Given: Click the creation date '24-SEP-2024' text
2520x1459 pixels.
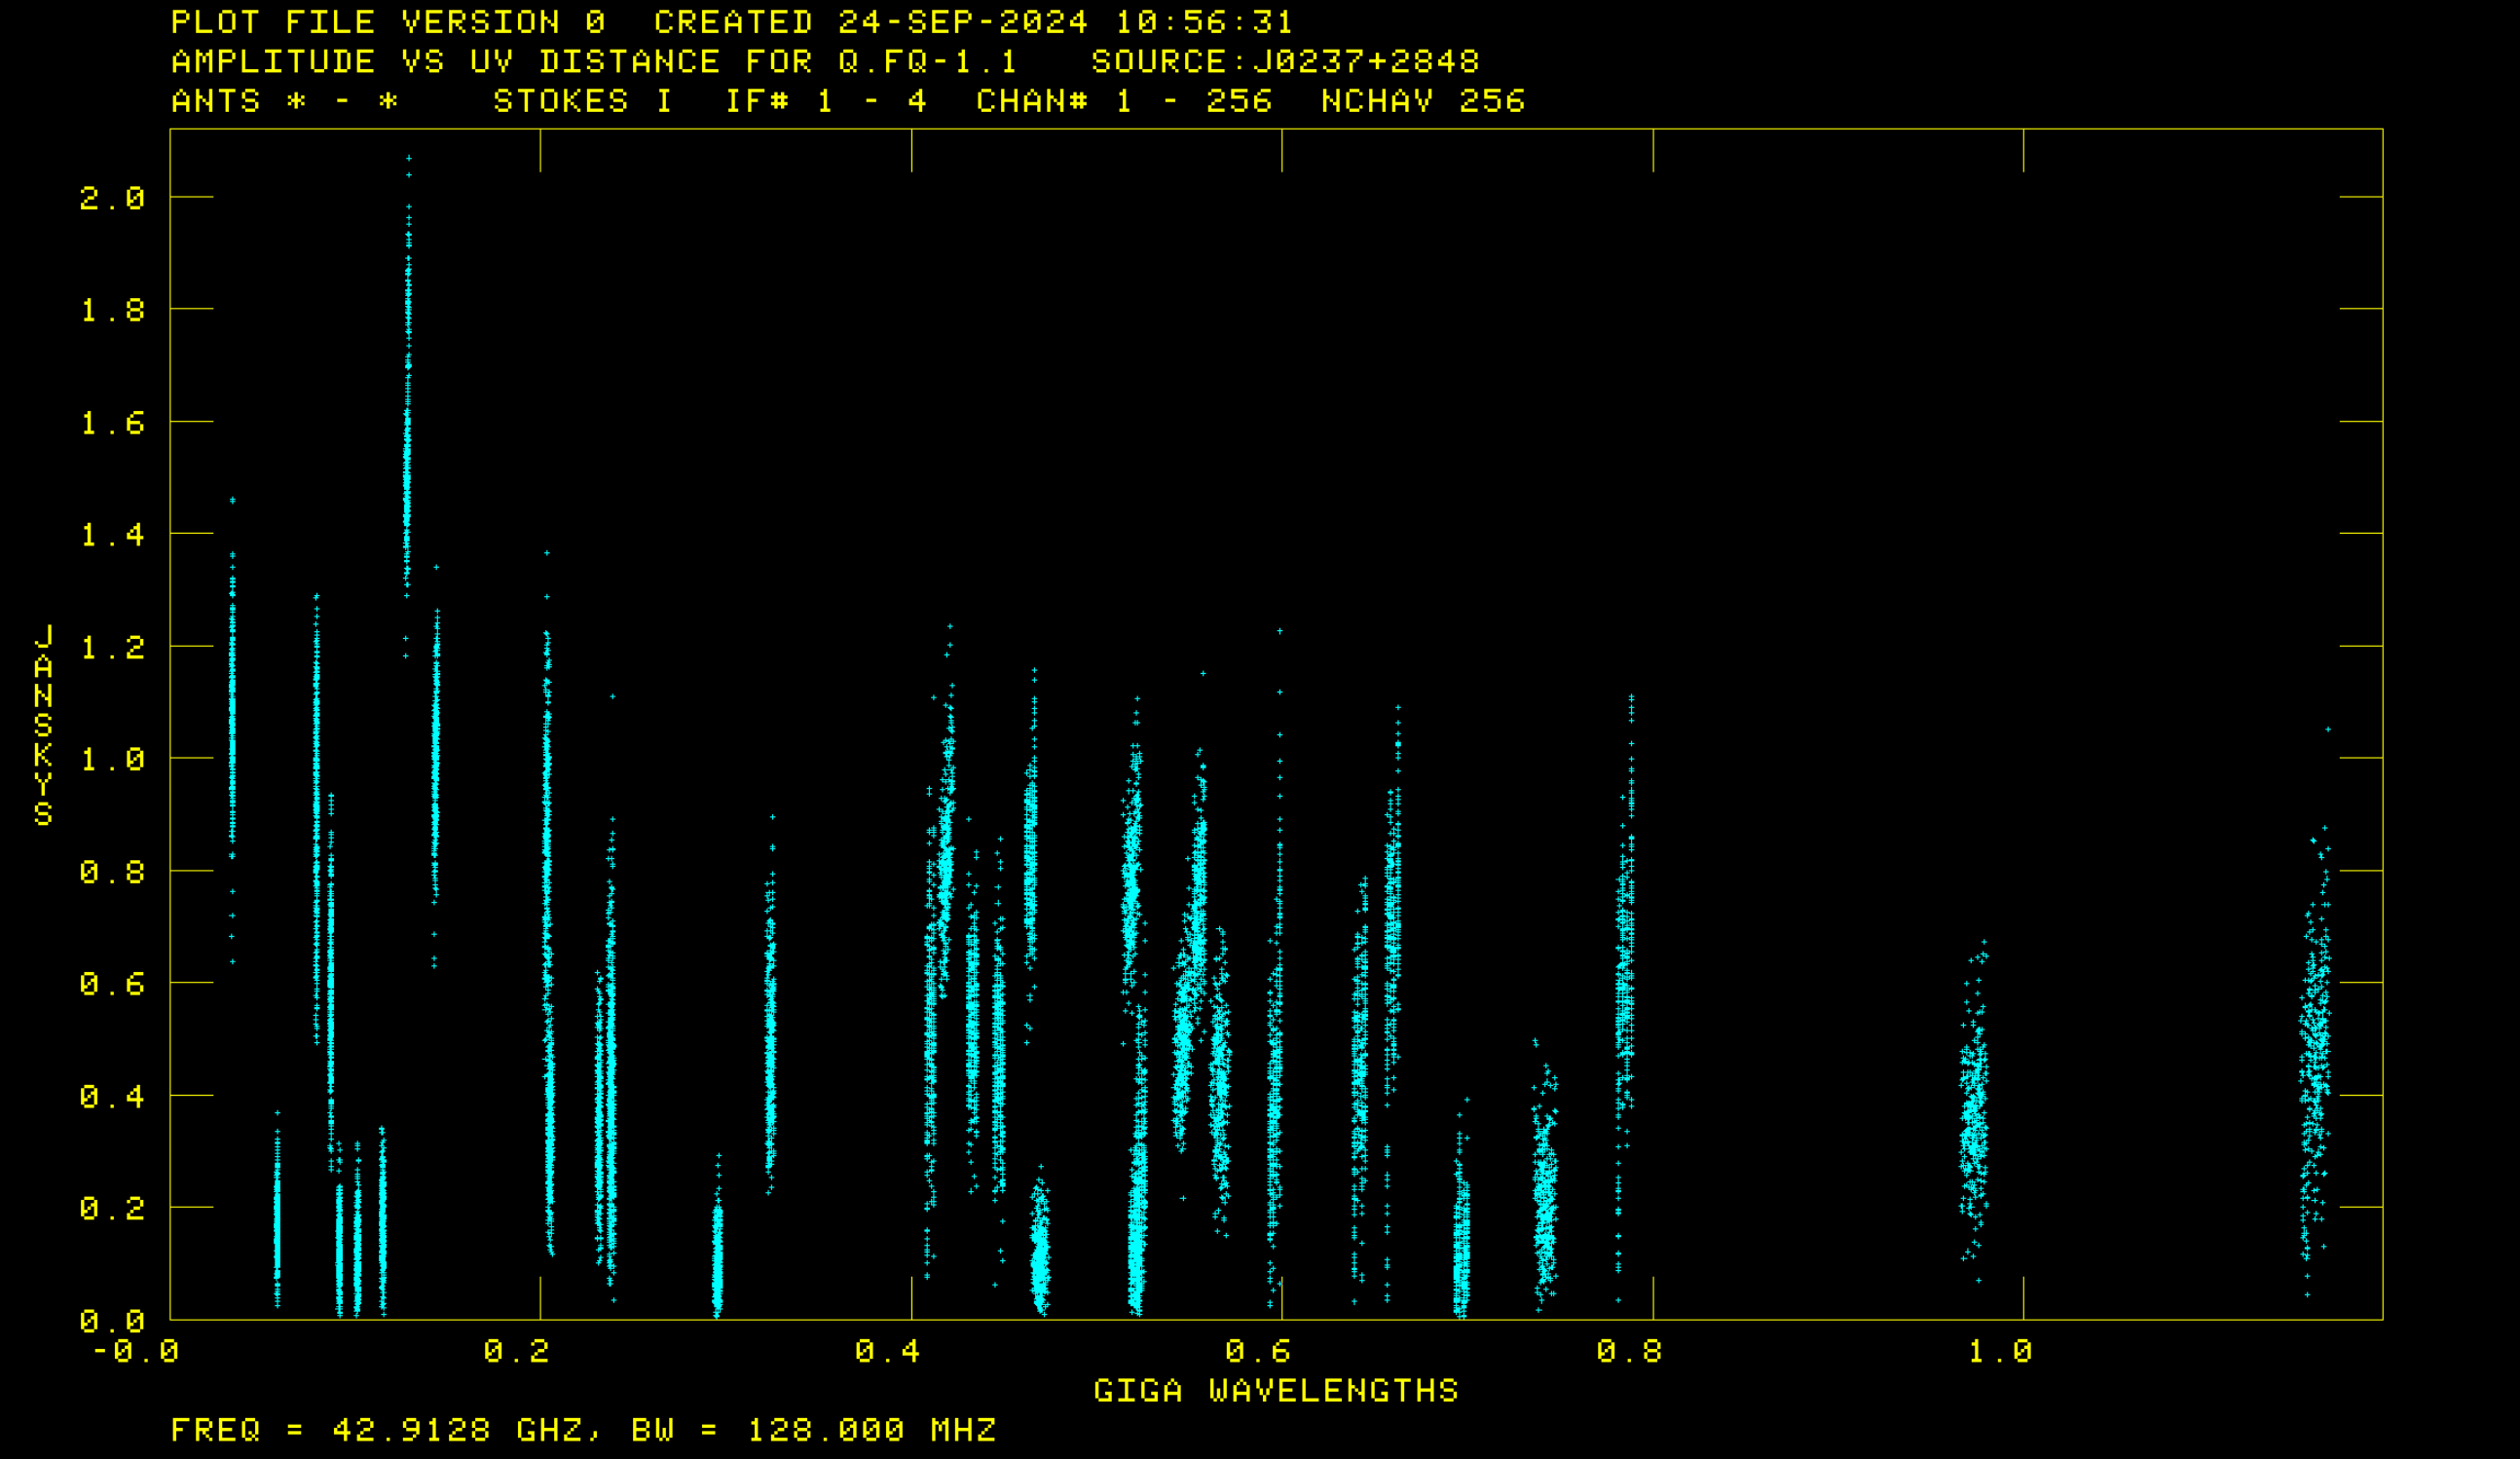Looking at the screenshot, I should (962, 22).
